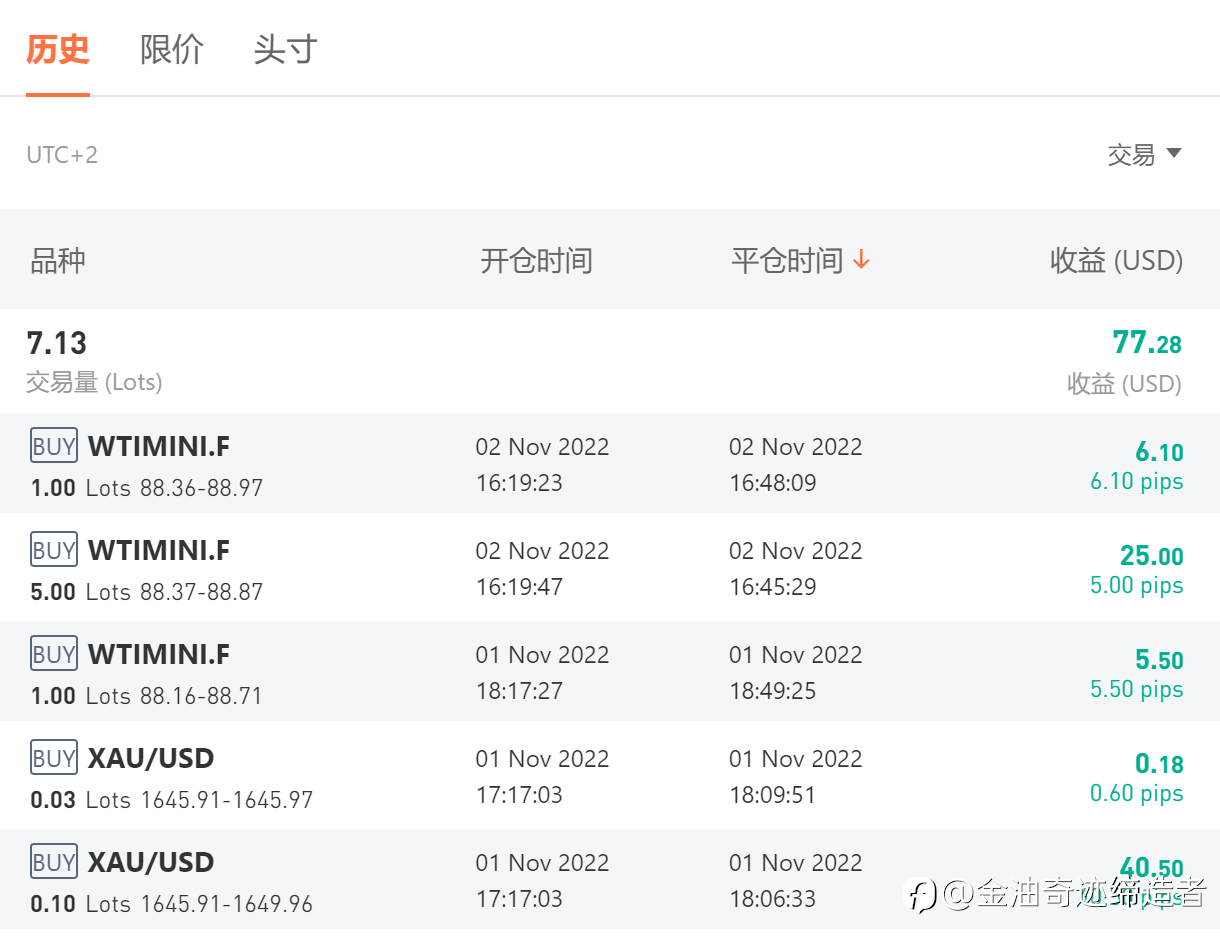Click BUY badge on 0.03 lot XAU/USD trade

coord(54,758)
